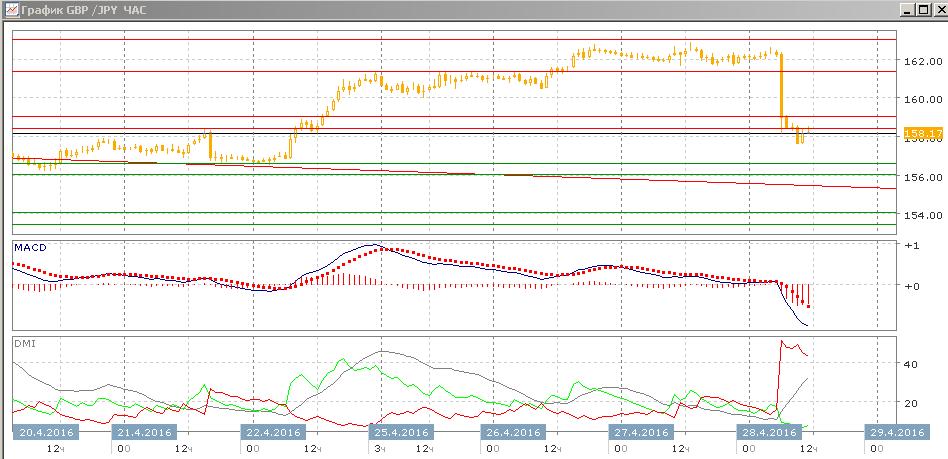This screenshot has width=948, height=459.
Task: Select the 26.4.2016 date marker
Action: [513, 432]
